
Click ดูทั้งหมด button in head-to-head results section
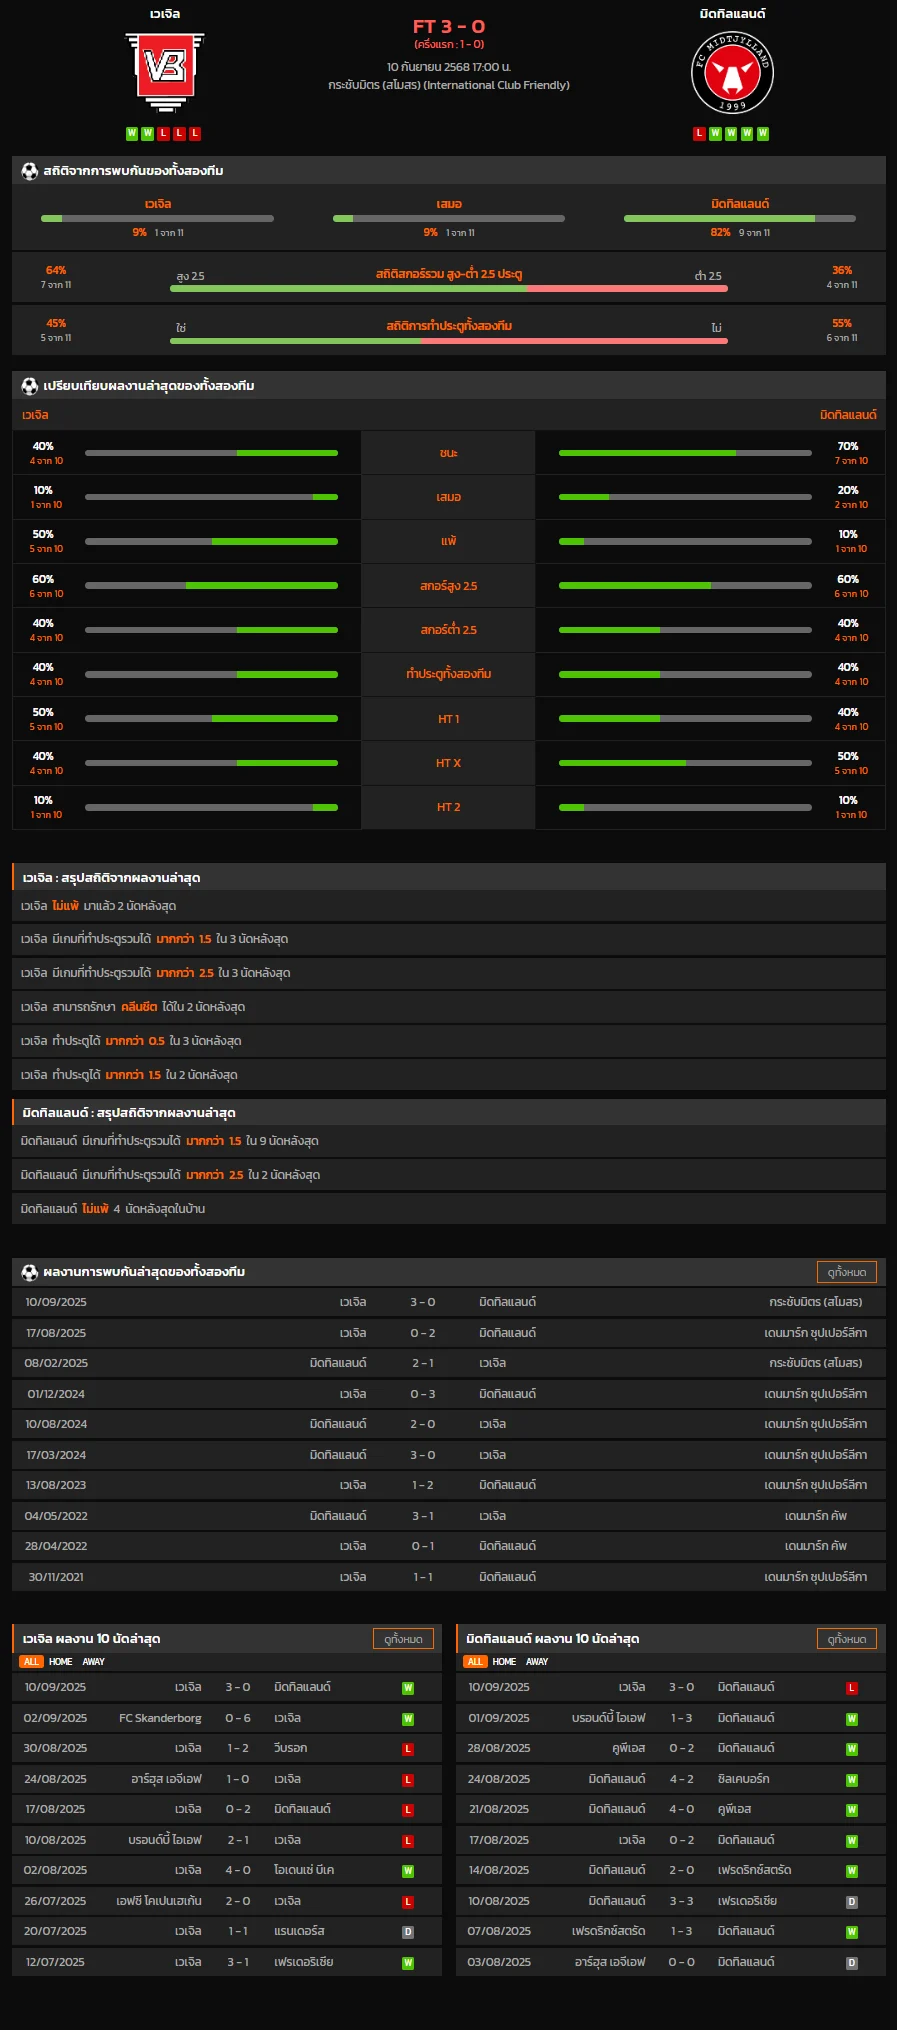[x=847, y=1272]
